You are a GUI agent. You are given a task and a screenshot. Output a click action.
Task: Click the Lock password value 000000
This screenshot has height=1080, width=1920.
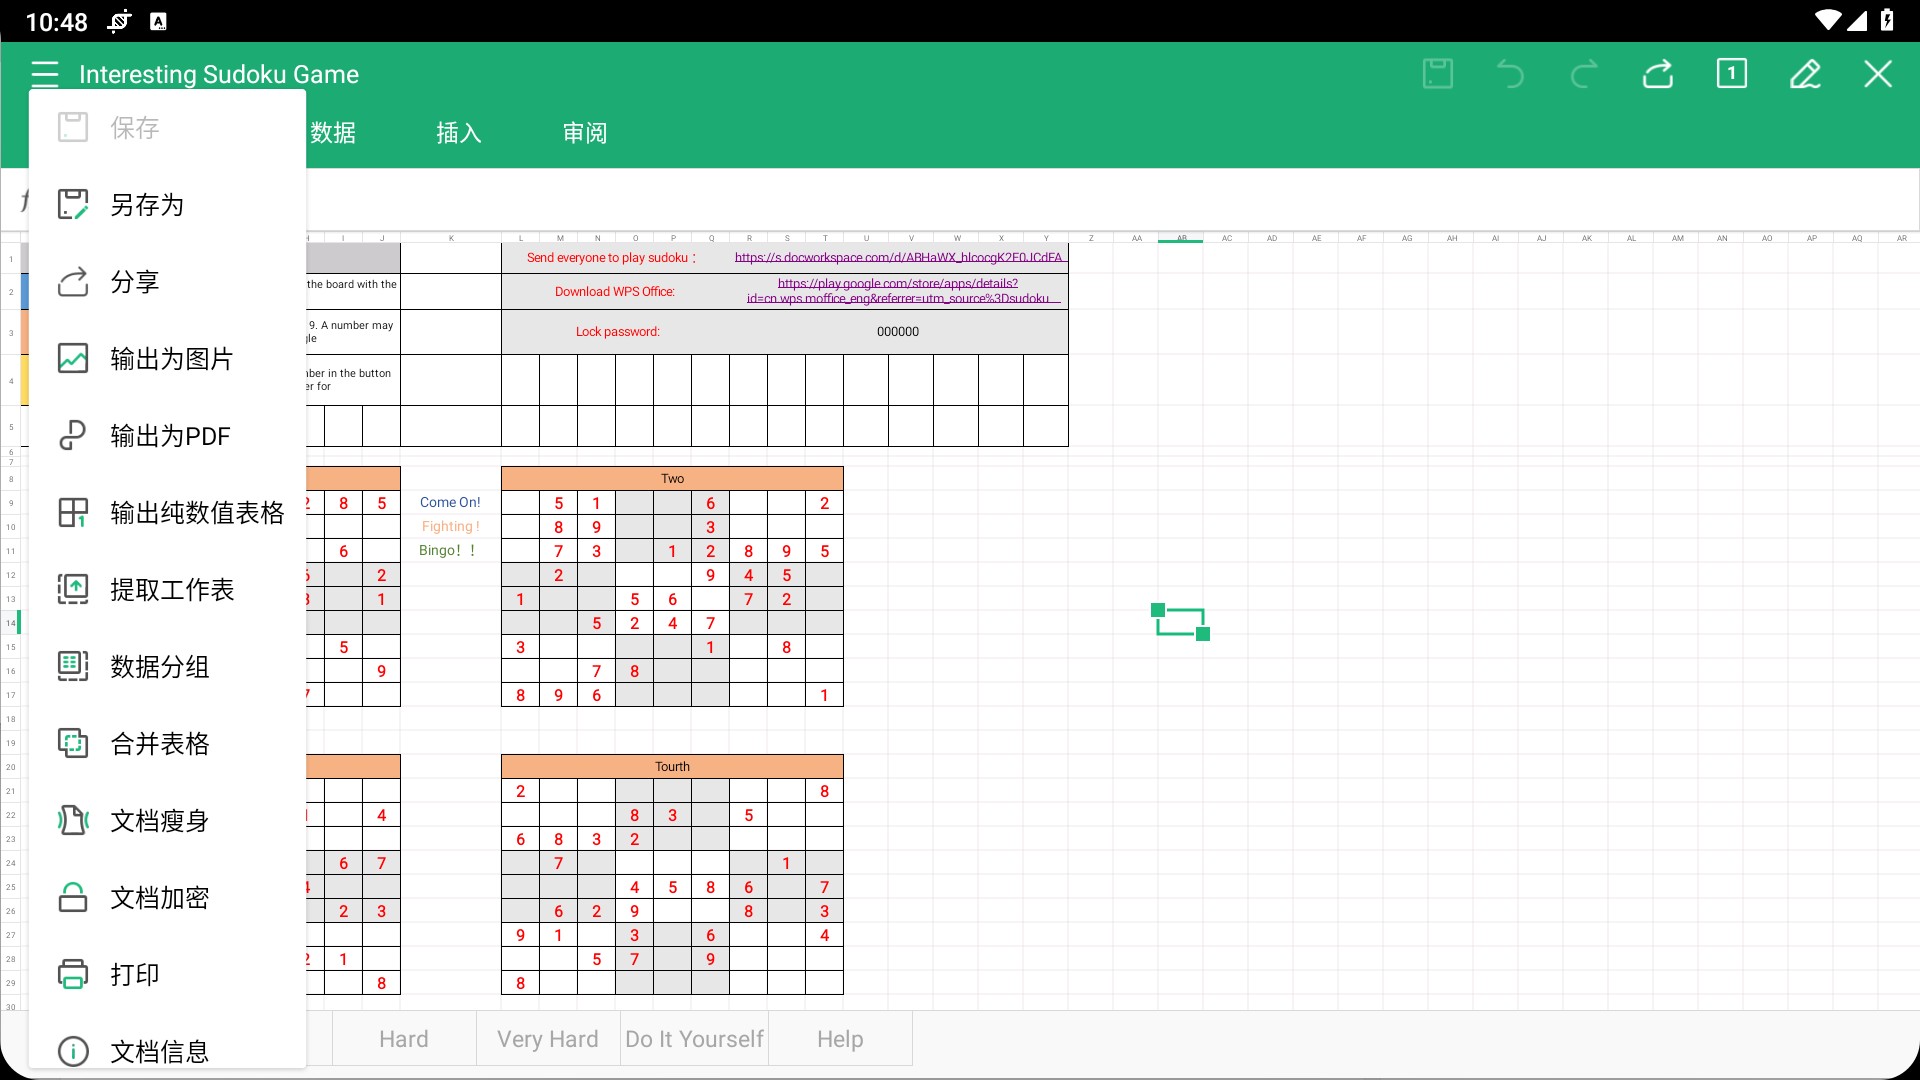(898, 332)
